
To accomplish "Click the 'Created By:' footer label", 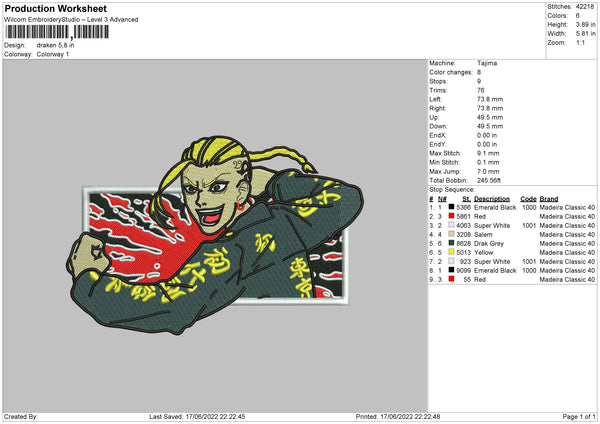I will [21, 416].
